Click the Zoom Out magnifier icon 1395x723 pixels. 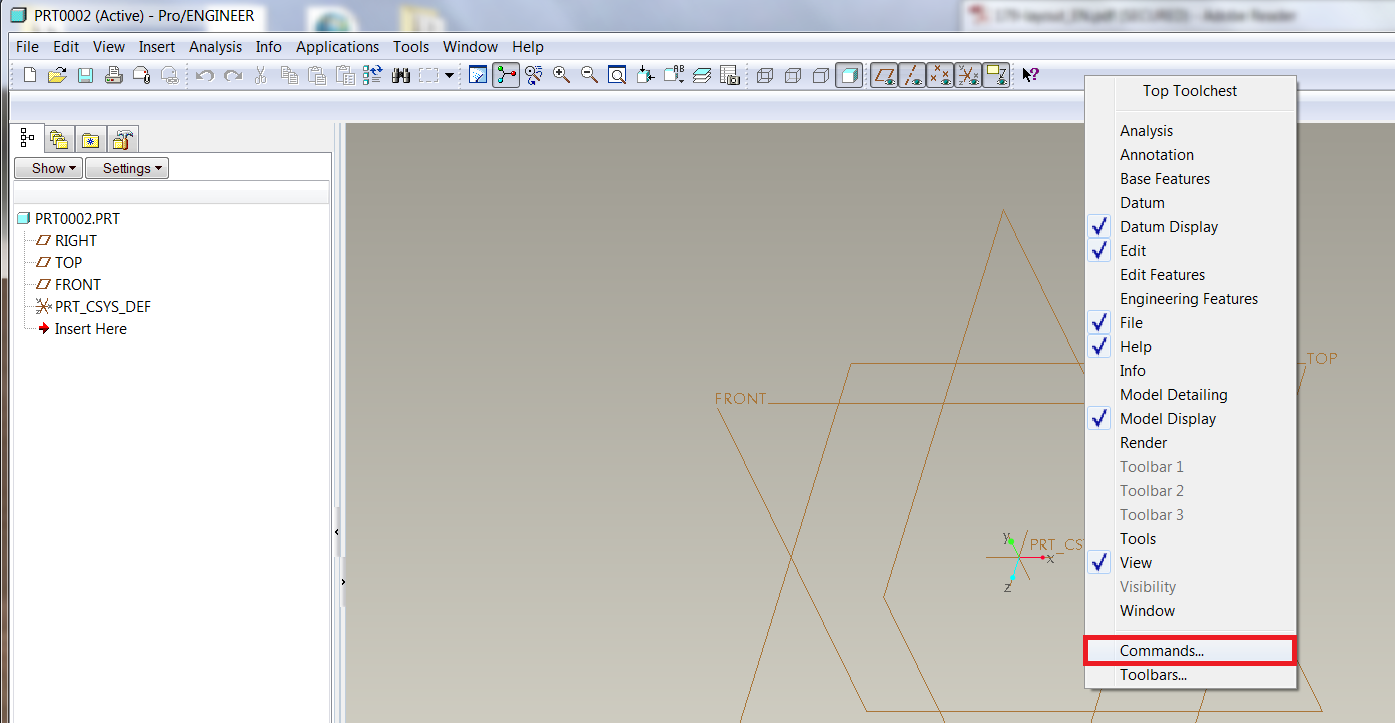click(x=590, y=75)
